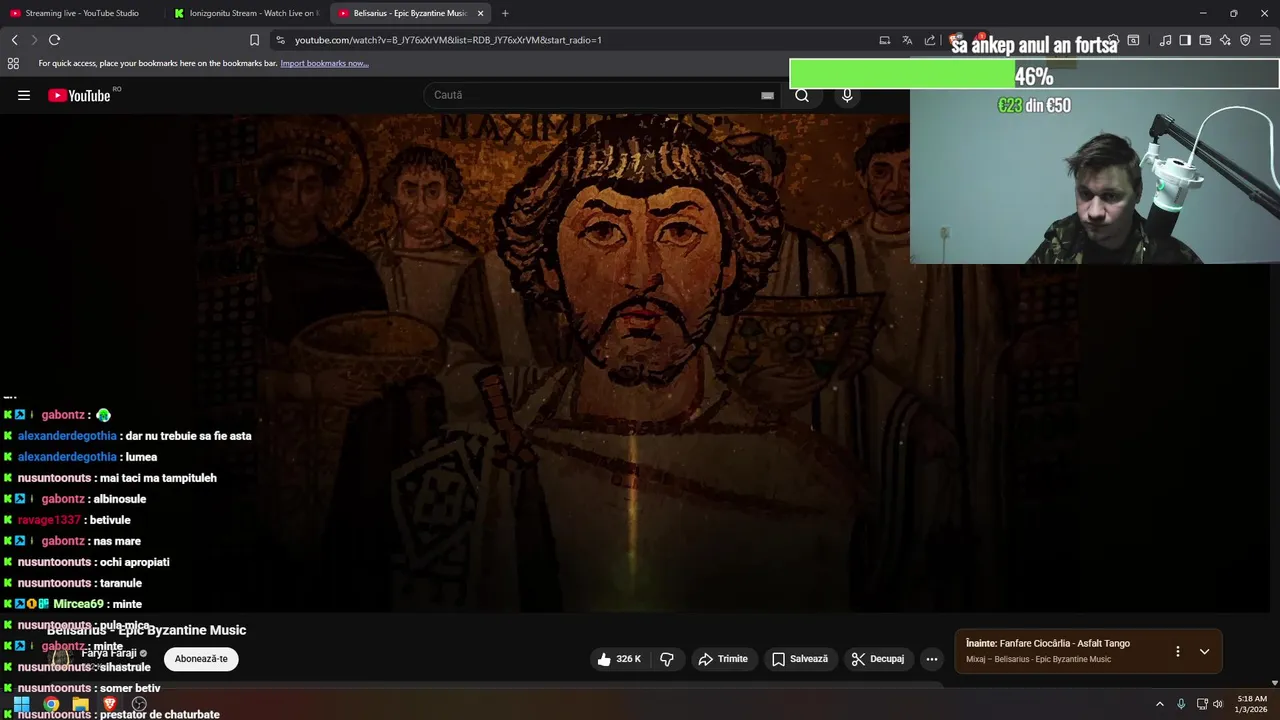Go forward with browser forward arrow
The height and width of the screenshot is (720, 1280).
tap(34, 40)
